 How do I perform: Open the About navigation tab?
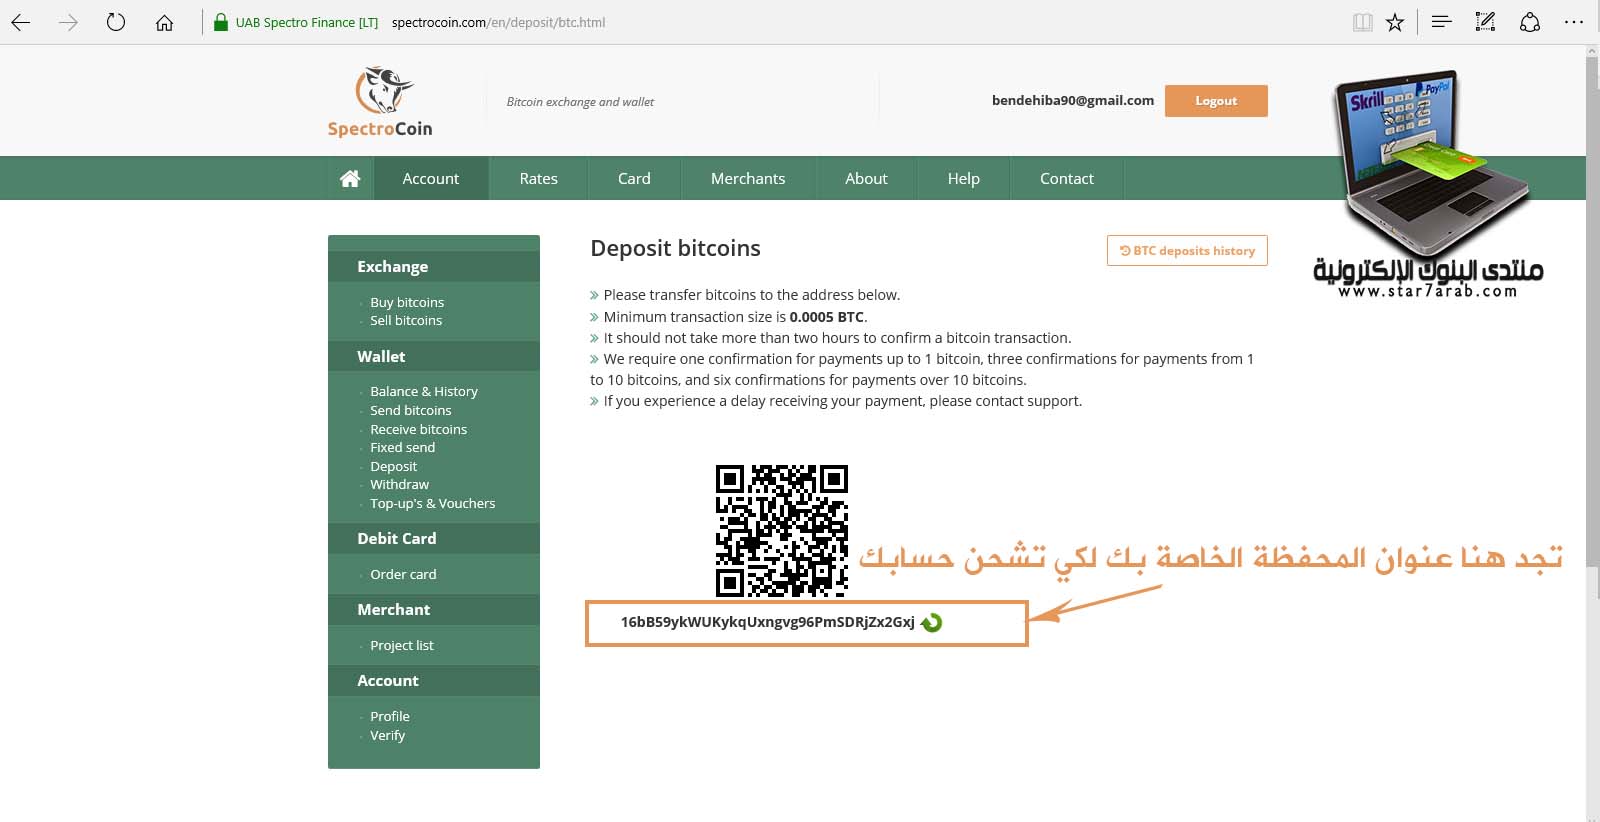click(866, 178)
